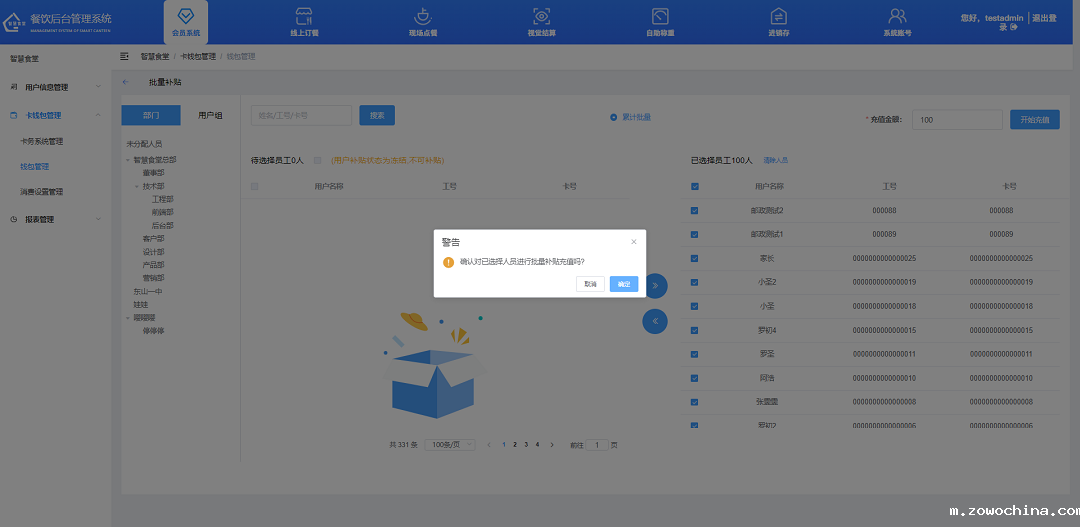Confirm the warning with 确定 button
The image size is (1080, 527).
click(x=624, y=284)
